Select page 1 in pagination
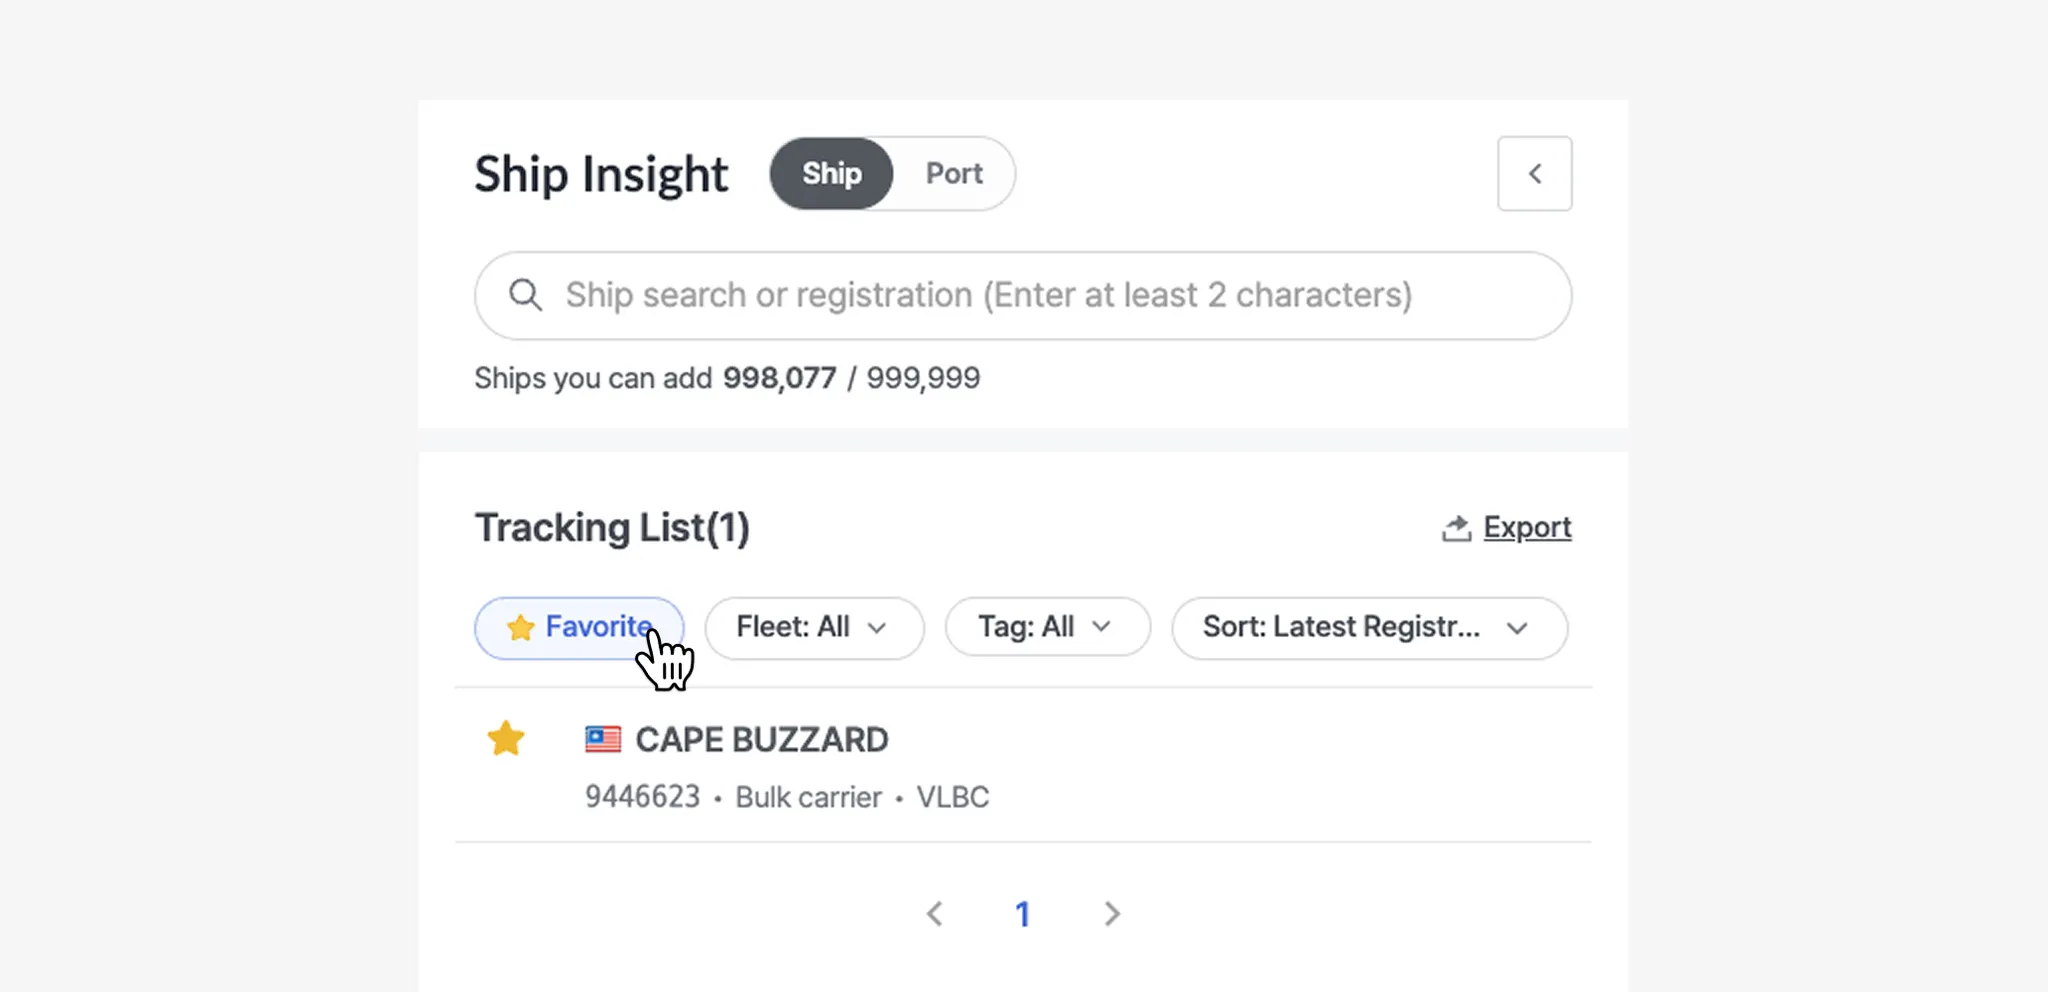Screen dimensions: 2048x992 (1022, 914)
